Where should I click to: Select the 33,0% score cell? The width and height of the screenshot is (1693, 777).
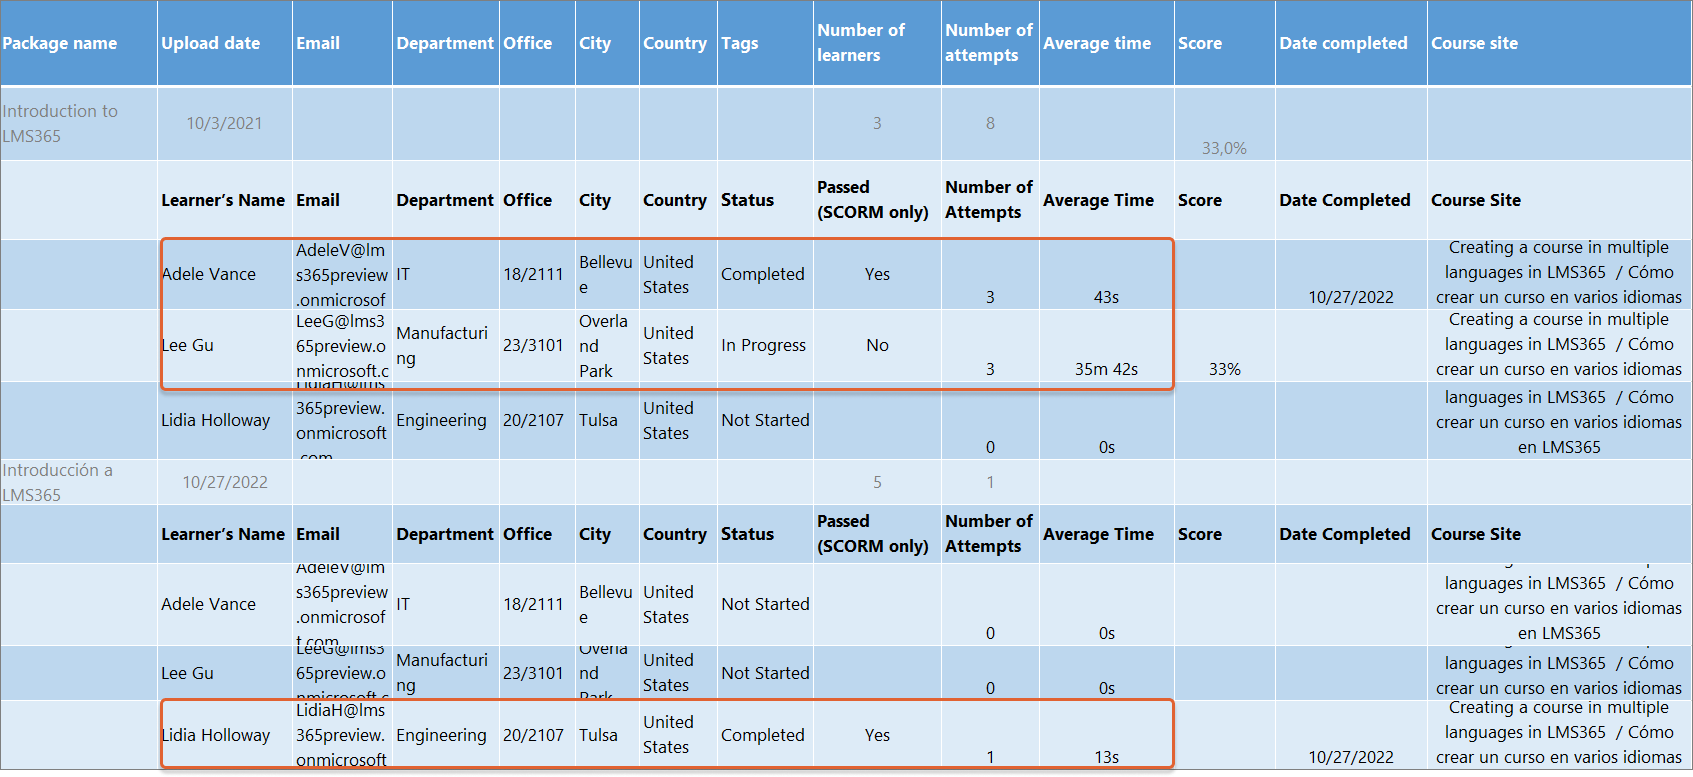[x=1224, y=148]
